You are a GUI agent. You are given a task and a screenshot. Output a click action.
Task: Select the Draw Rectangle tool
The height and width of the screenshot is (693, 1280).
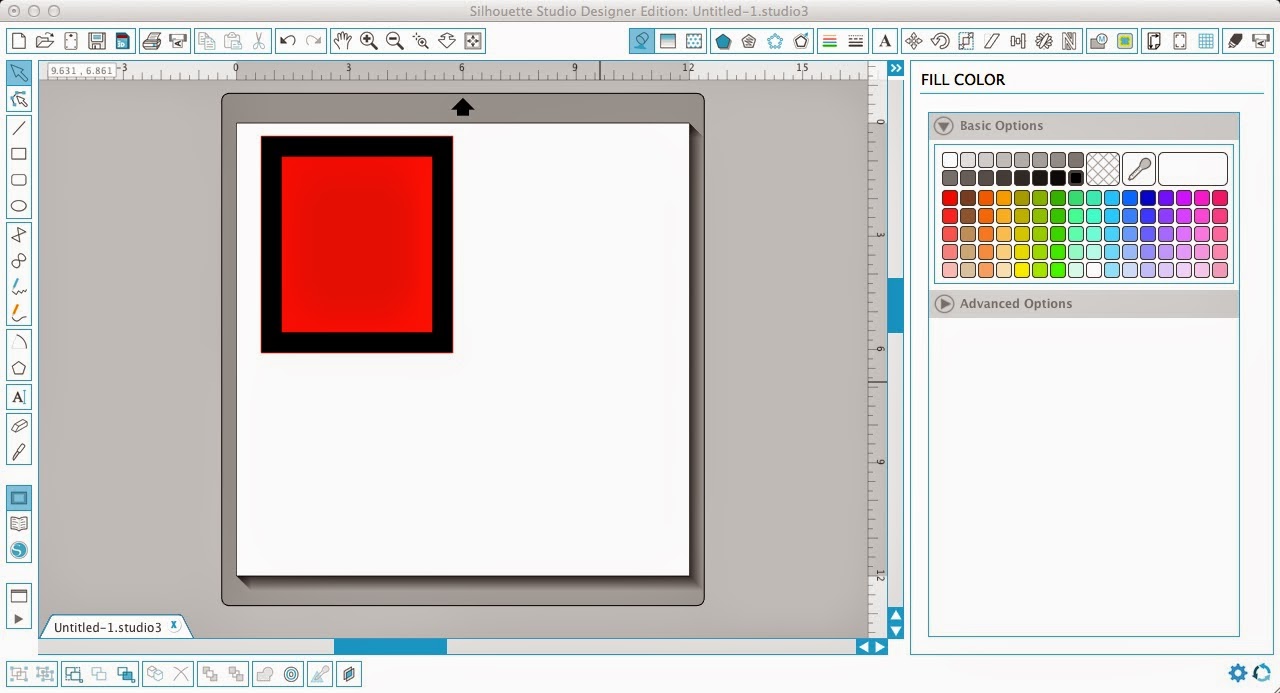18,153
